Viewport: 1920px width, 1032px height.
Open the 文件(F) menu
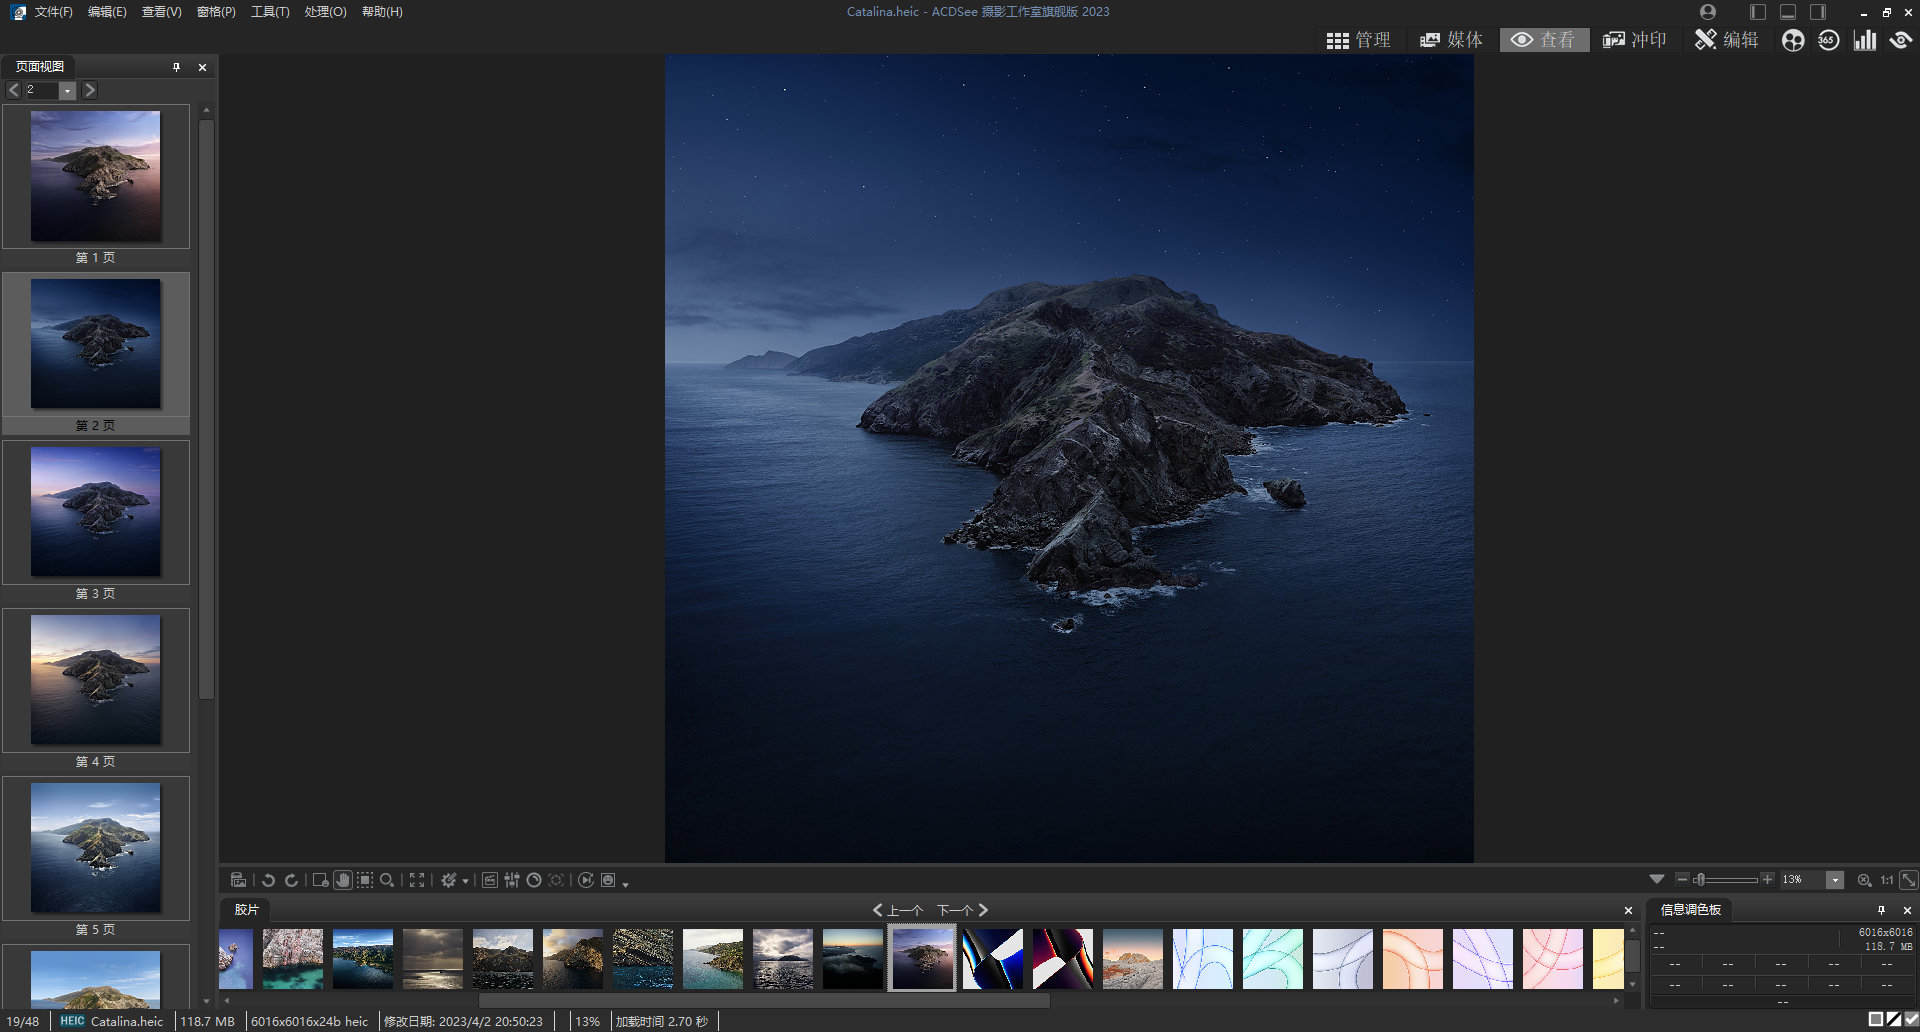coord(53,12)
